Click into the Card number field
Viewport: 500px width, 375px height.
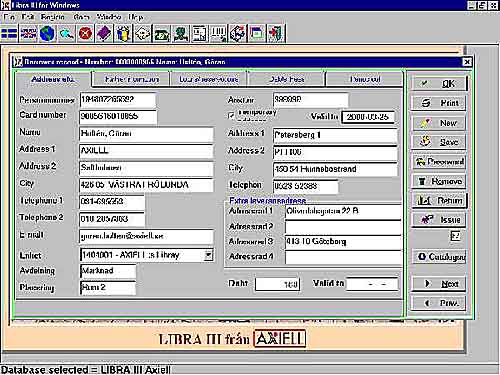tap(118, 116)
